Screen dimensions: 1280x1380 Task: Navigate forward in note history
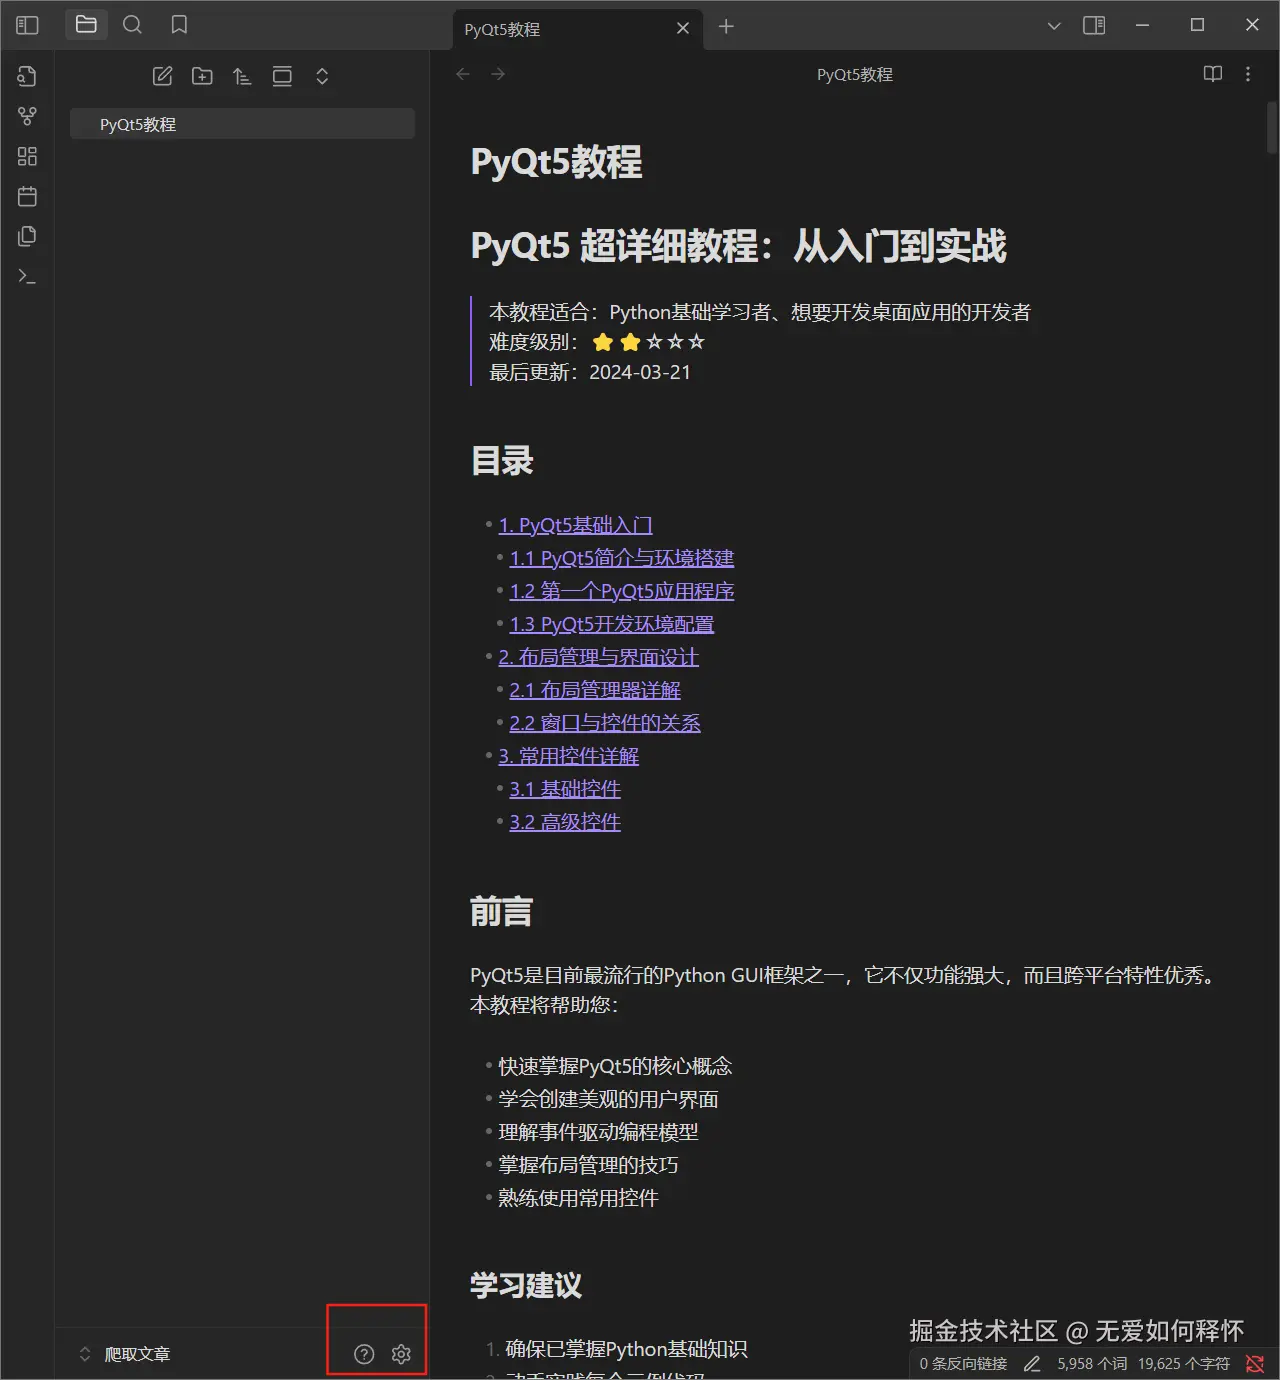498,74
